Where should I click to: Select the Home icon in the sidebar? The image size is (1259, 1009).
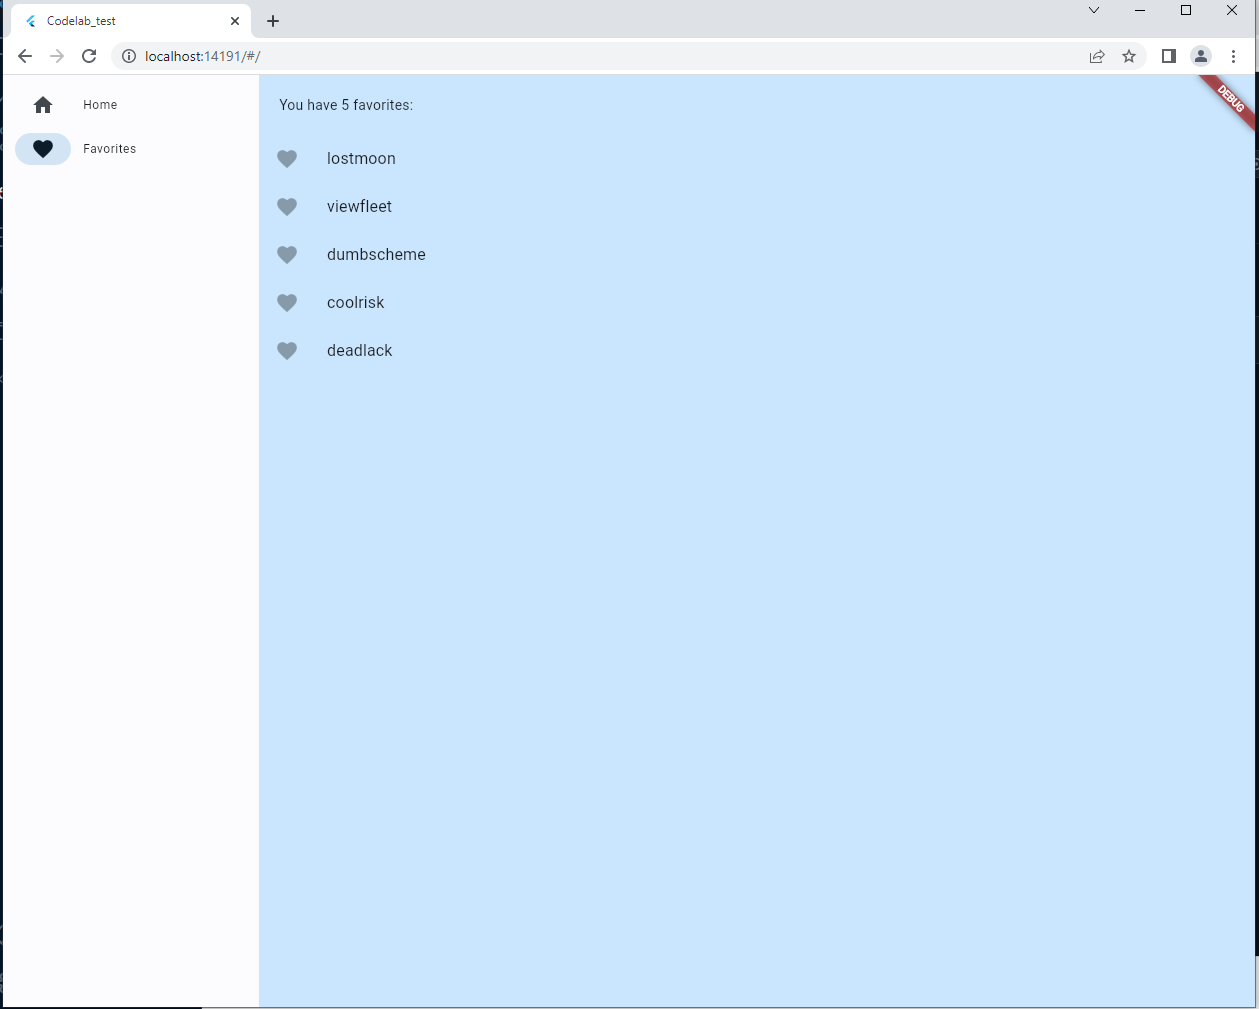(42, 104)
